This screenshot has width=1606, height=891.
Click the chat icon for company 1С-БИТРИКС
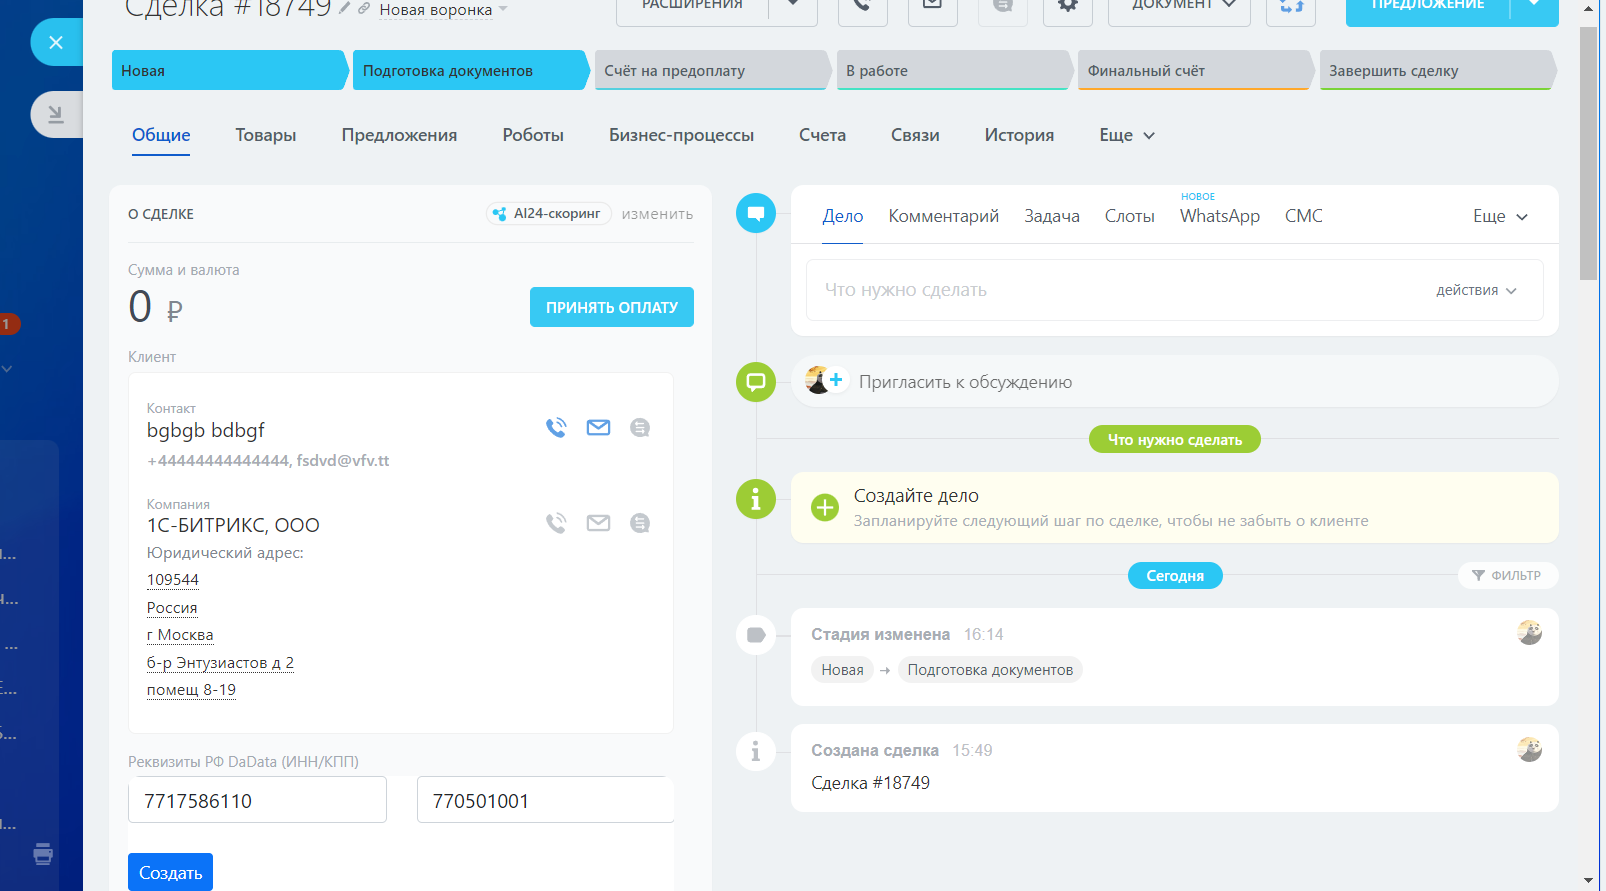click(640, 523)
